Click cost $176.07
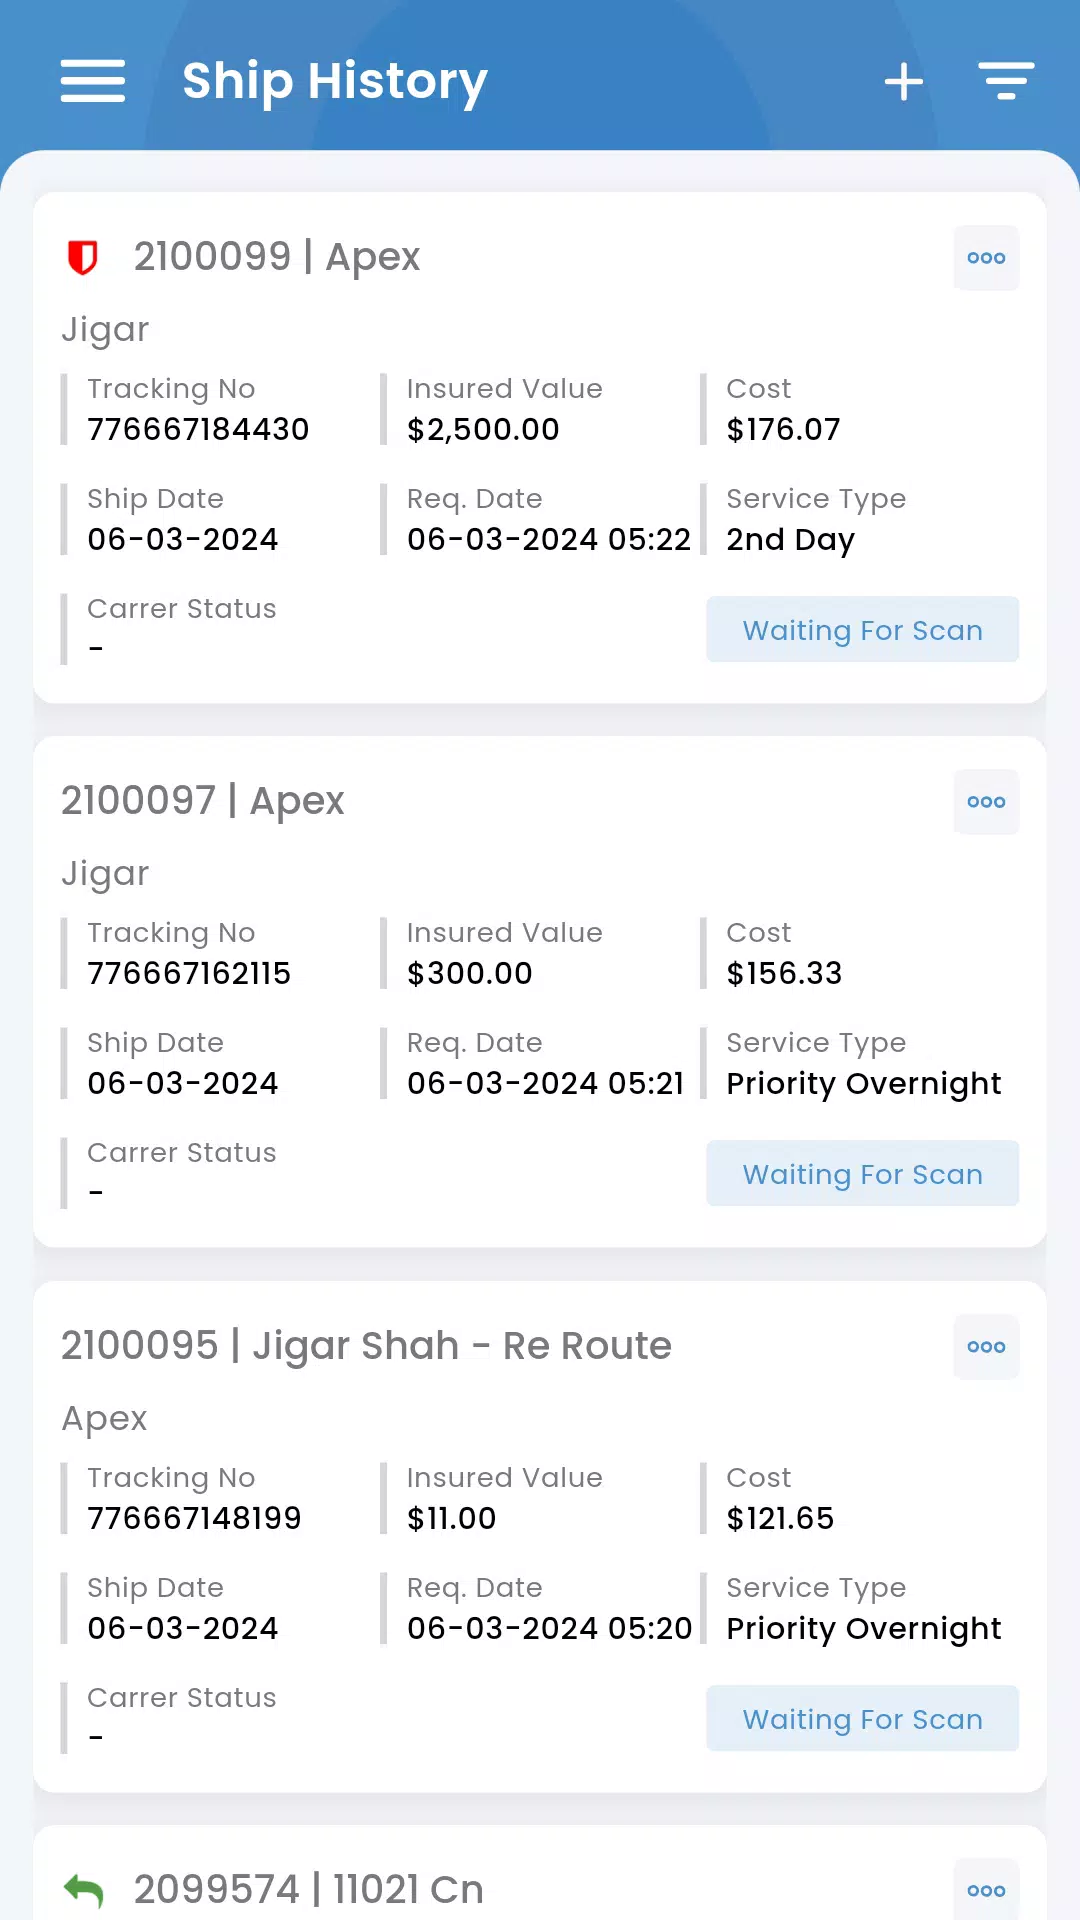This screenshot has height=1920, width=1080. [784, 429]
